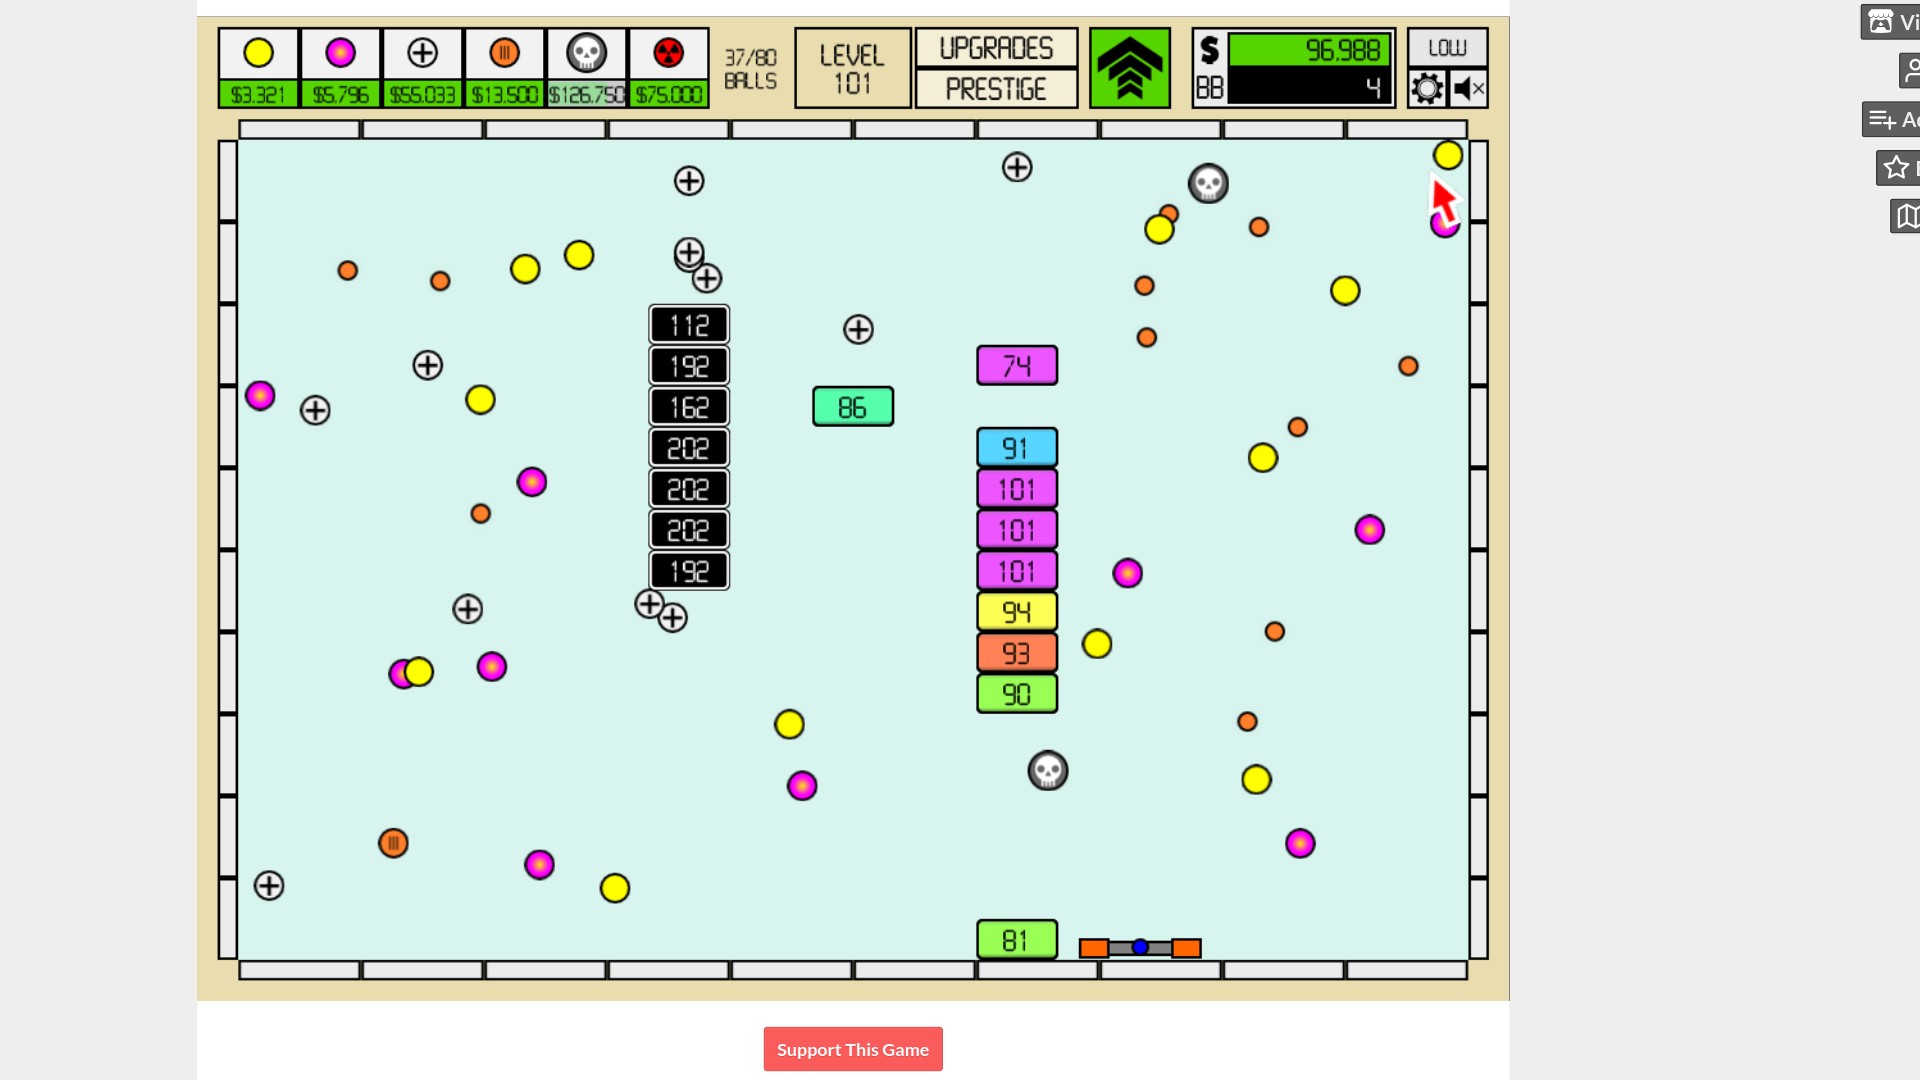This screenshot has width=1920, height=1080.
Task: Click the plus/add ball icon in toolbar
Action: point(422,51)
